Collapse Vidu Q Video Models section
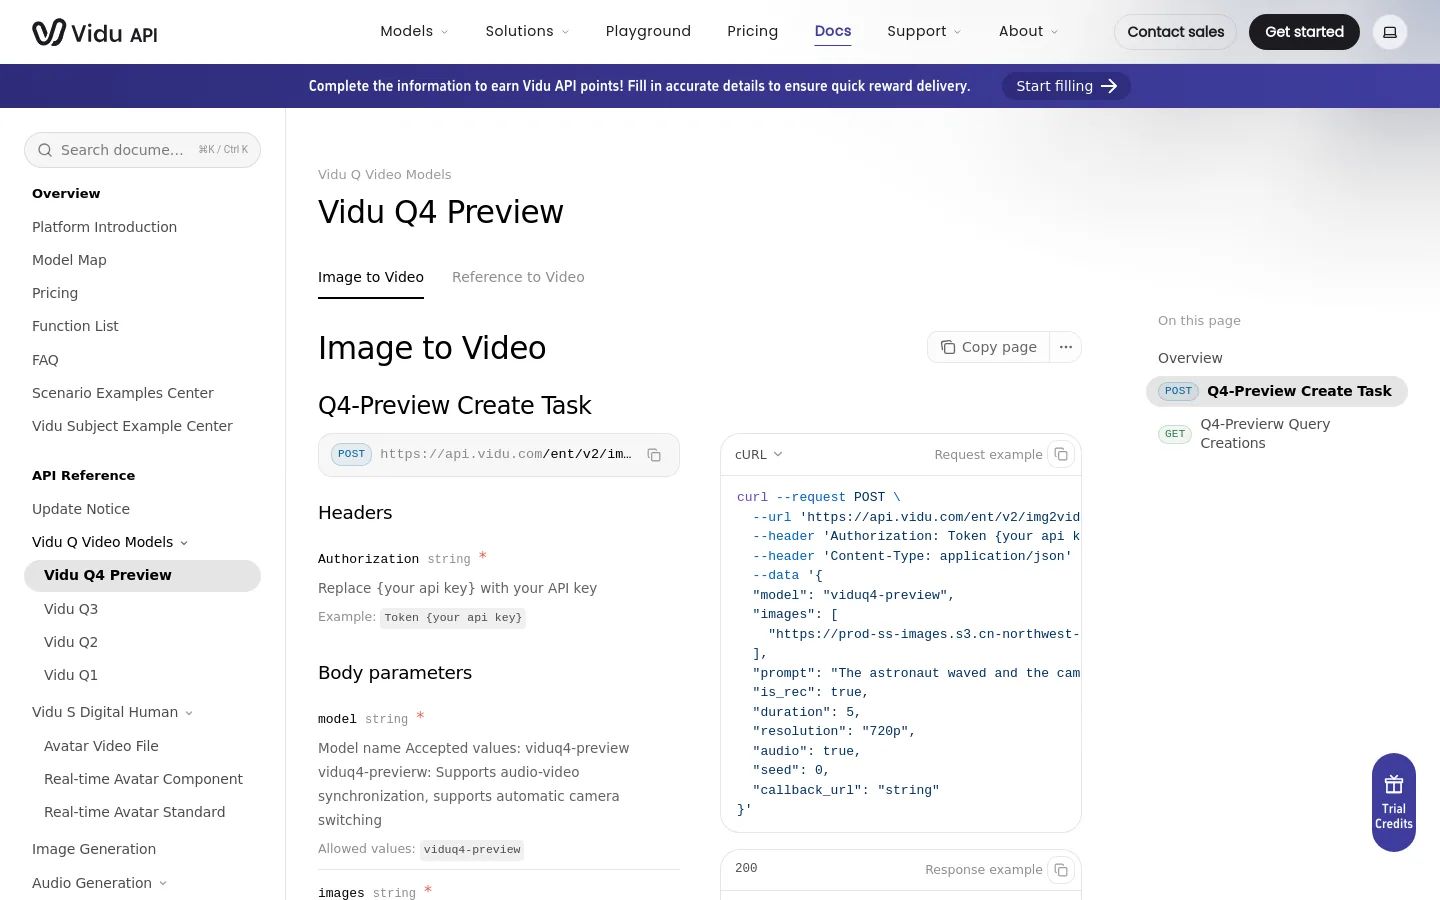 click(x=110, y=542)
